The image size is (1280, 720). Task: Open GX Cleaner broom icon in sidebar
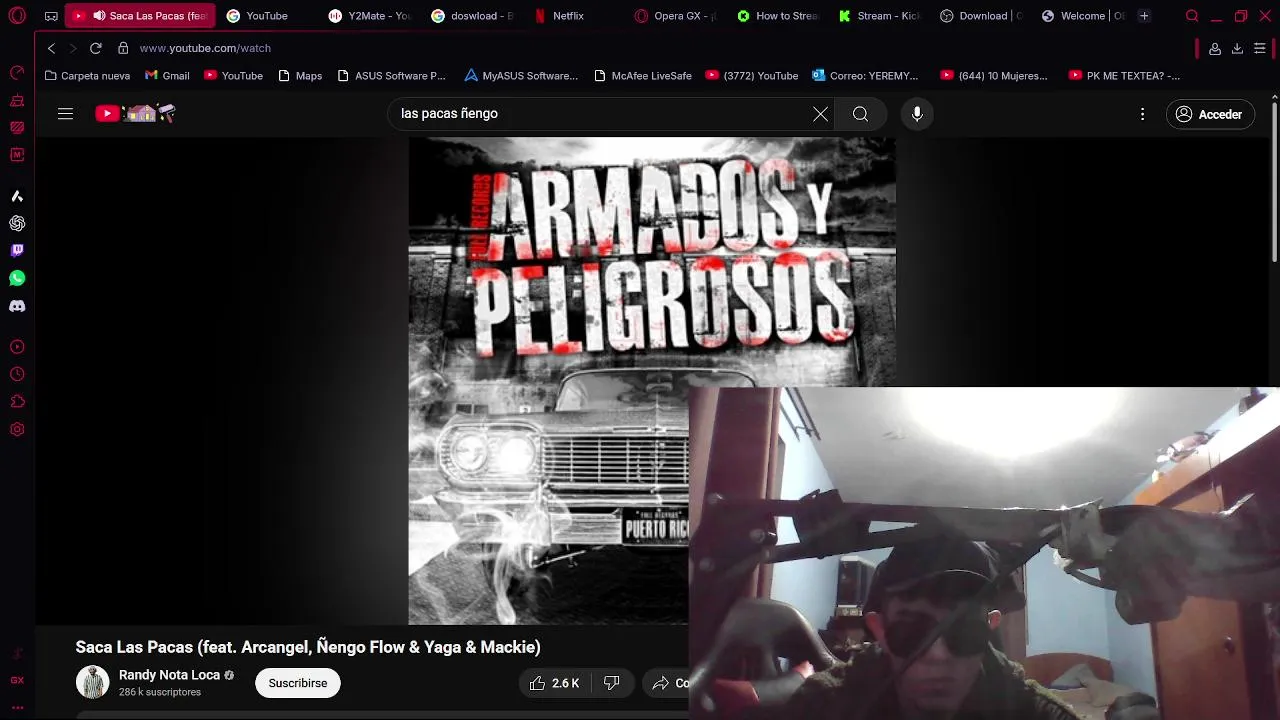pos(17,101)
